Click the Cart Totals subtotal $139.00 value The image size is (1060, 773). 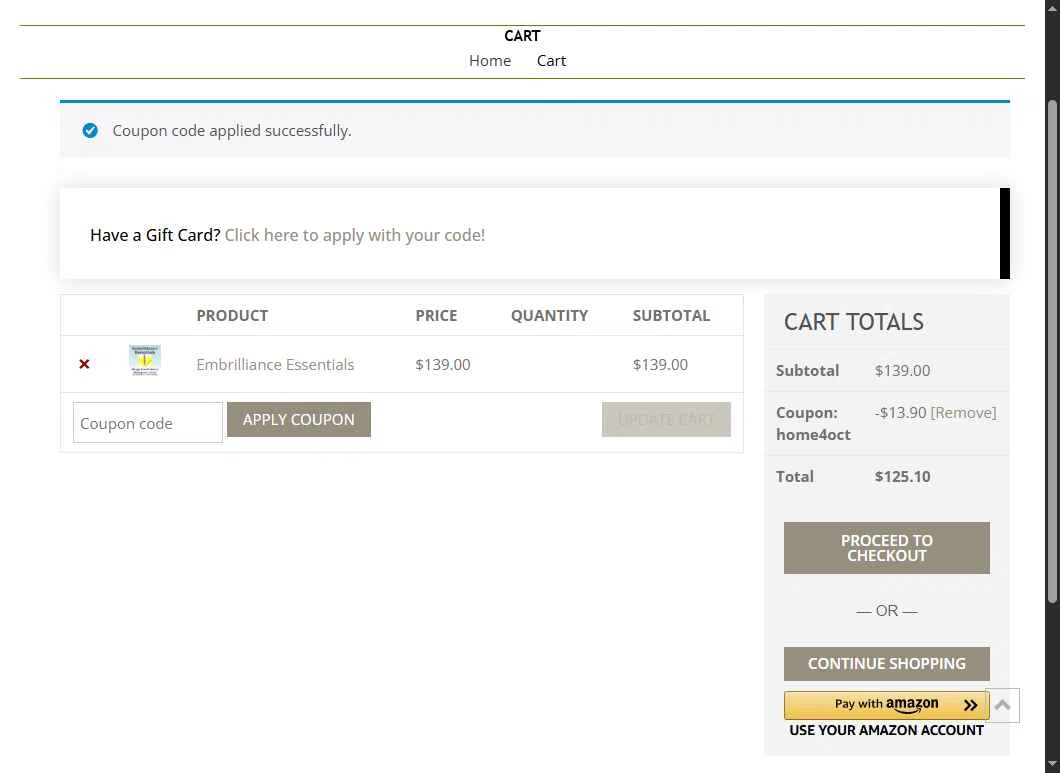click(x=902, y=371)
